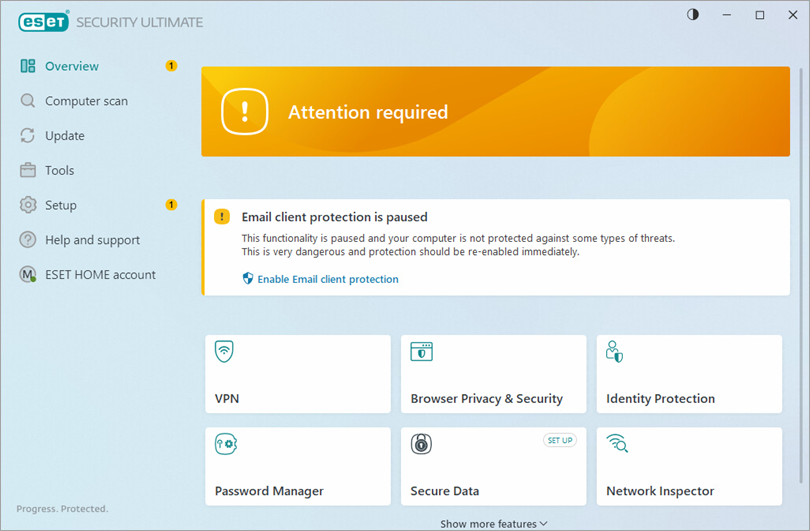Toggle the dark mode contrast icon
Screen dimensions: 810x531
pyautogui.click(x=693, y=14)
